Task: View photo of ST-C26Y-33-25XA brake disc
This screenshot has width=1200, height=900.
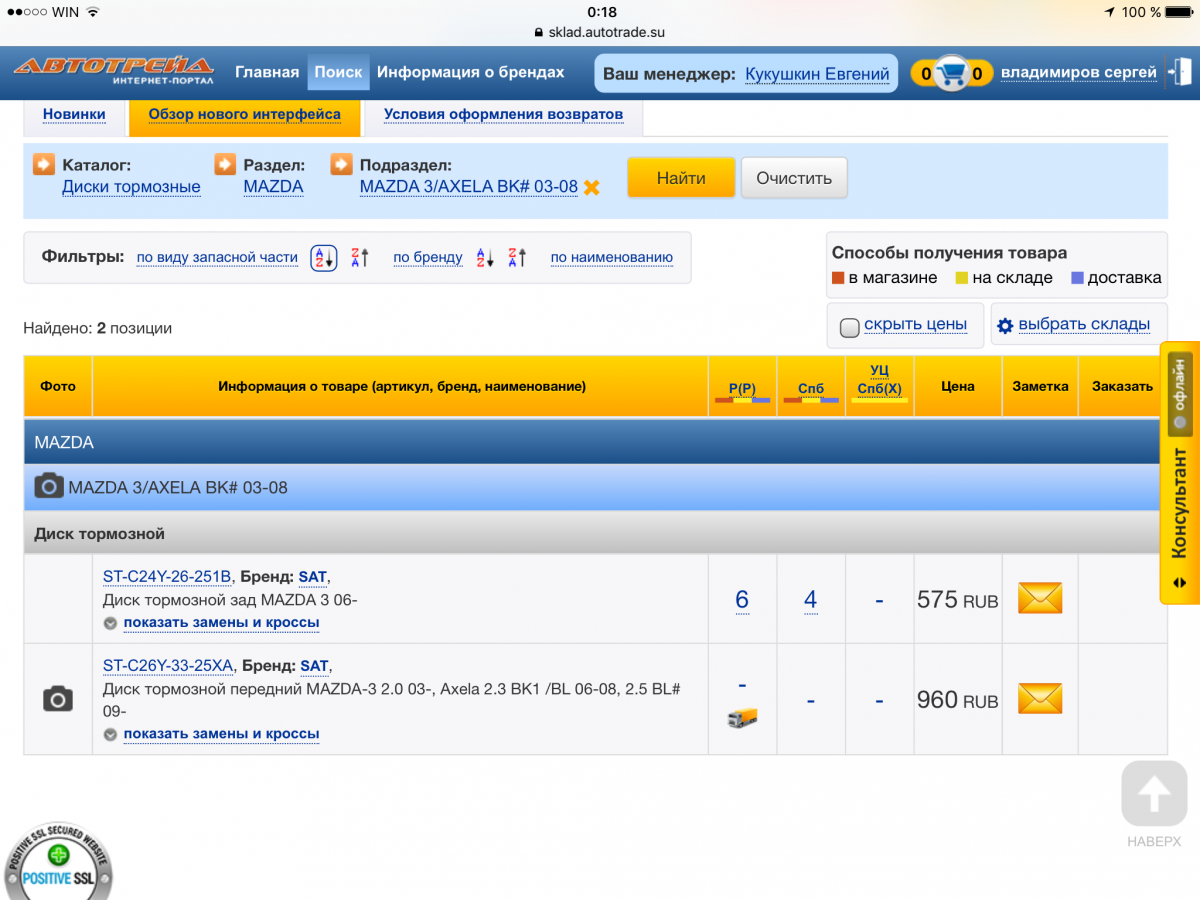Action: [58, 699]
